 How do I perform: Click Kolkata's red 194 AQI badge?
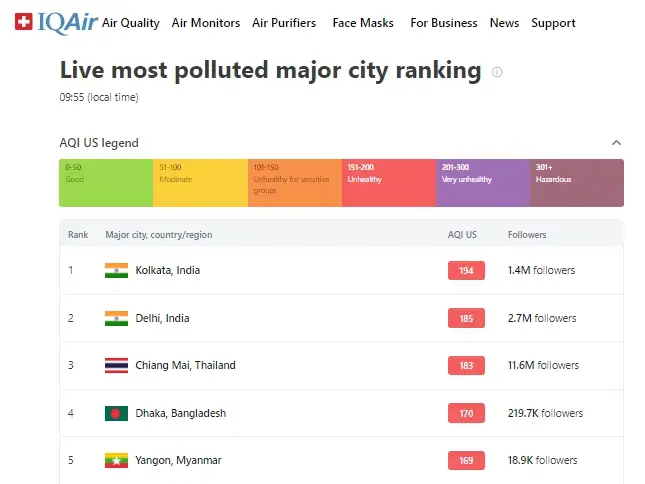pos(466,270)
